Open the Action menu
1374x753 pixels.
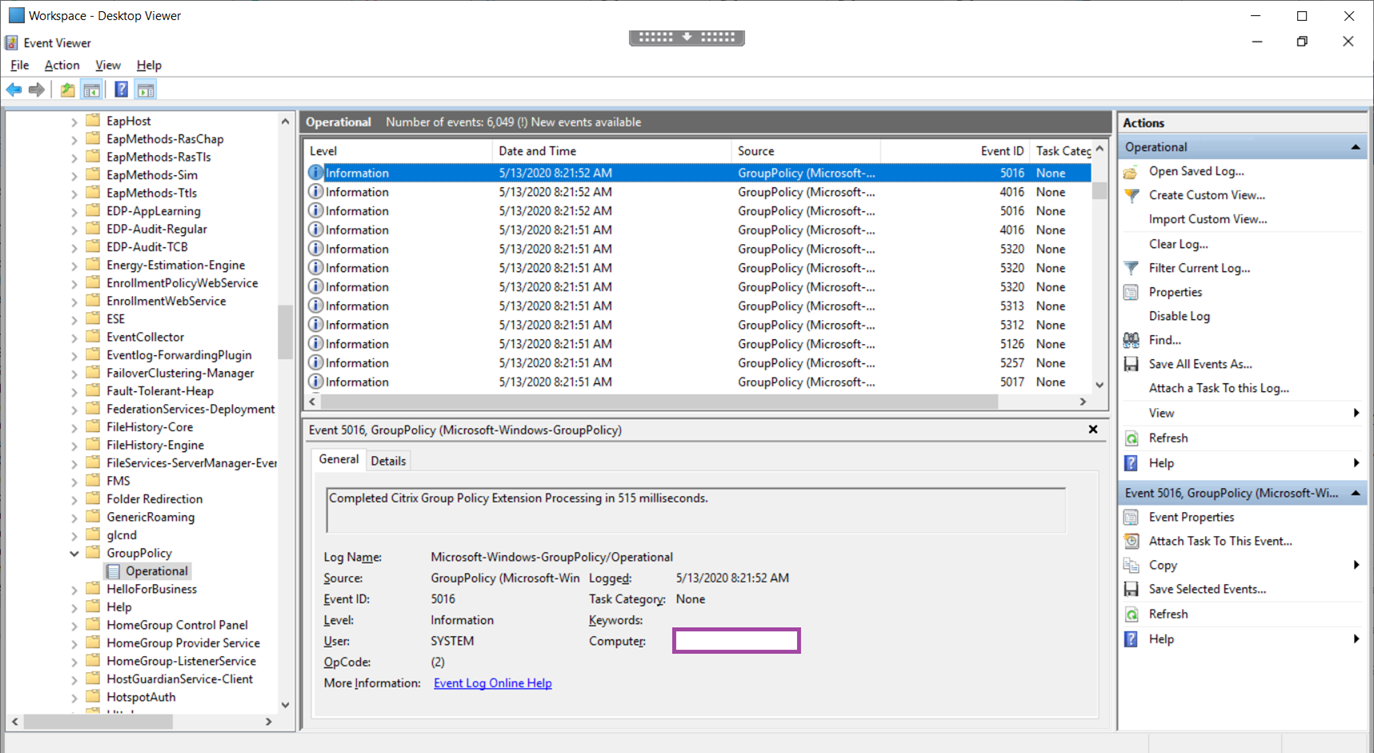point(62,65)
